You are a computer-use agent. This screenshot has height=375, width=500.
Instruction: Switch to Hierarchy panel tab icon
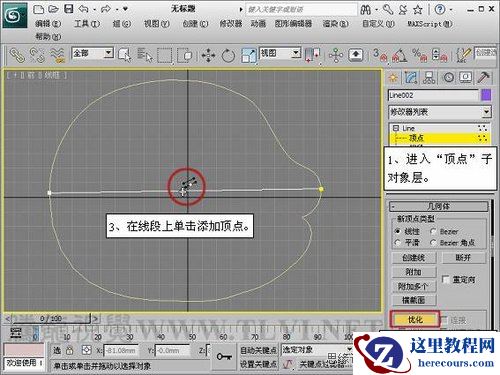click(429, 78)
